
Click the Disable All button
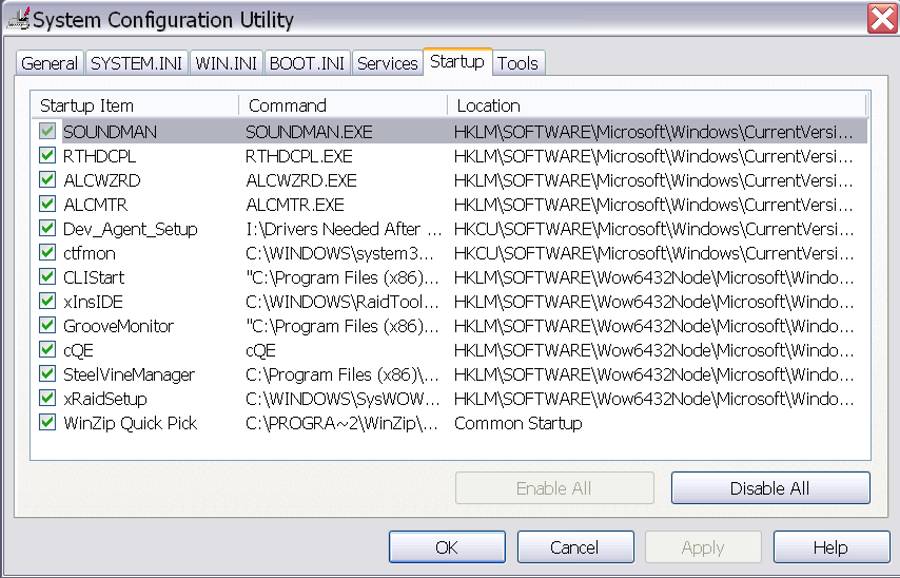click(770, 488)
